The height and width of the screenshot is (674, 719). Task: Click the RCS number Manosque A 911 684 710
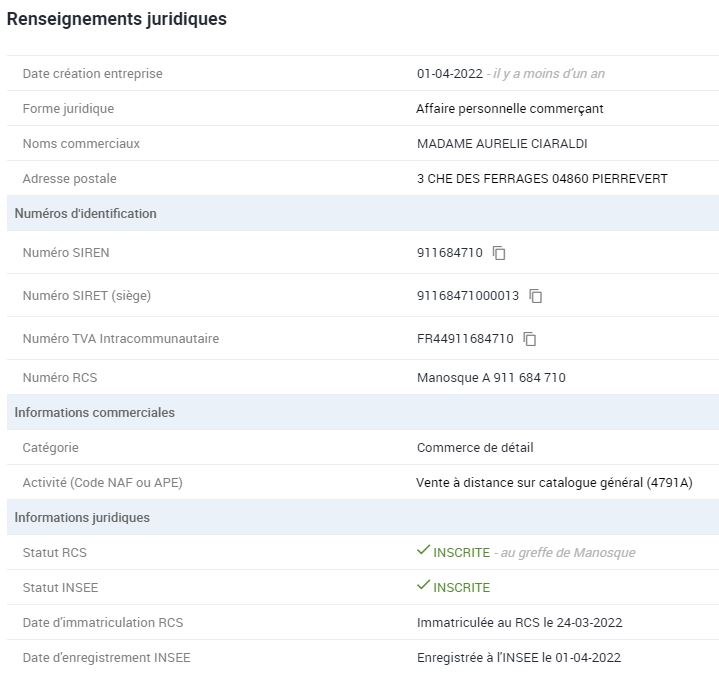[x=491, y=378]
